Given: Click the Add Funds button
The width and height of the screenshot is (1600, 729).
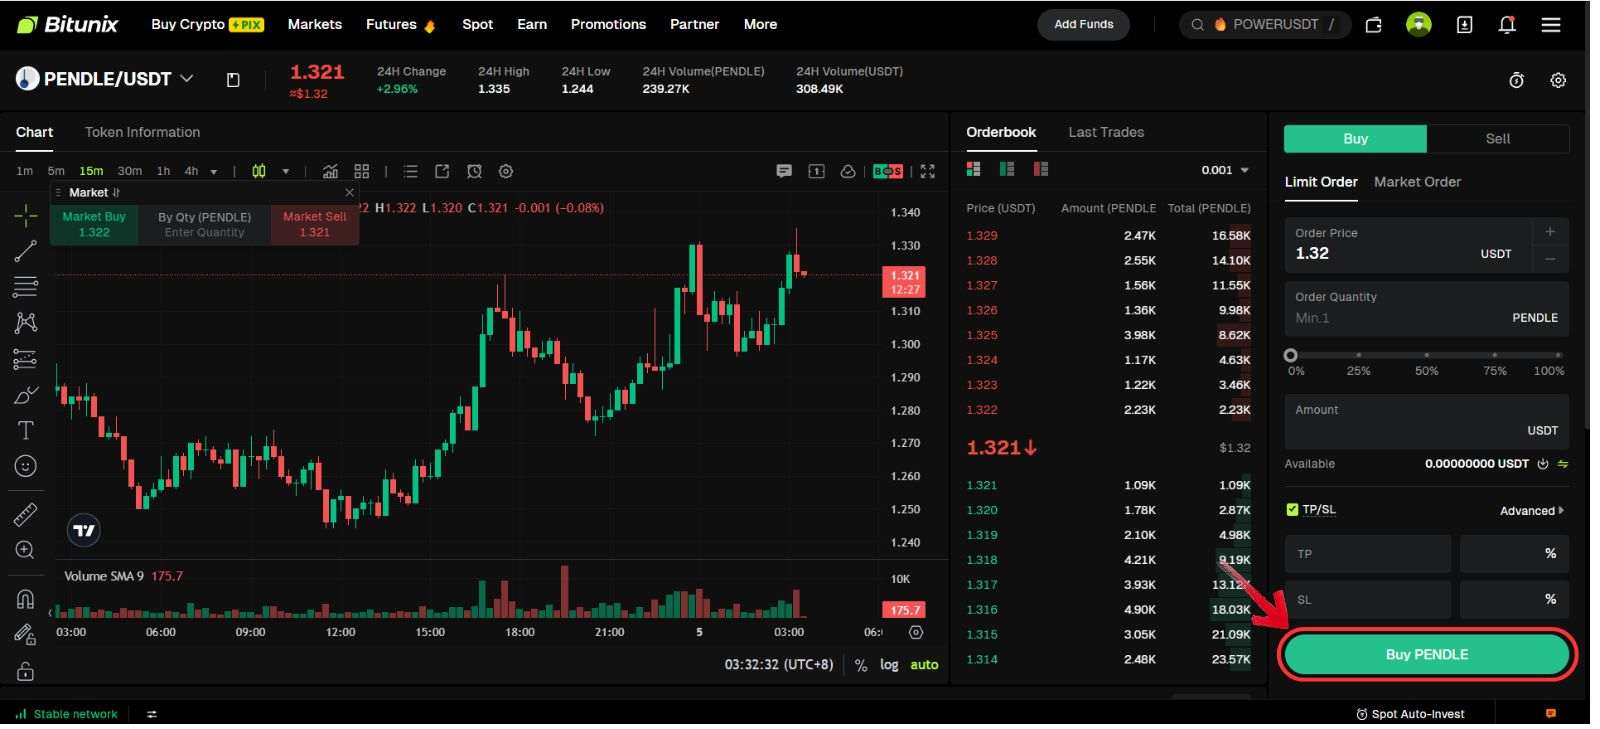Looking at the screenshot, I should [x=1083, y=25].
